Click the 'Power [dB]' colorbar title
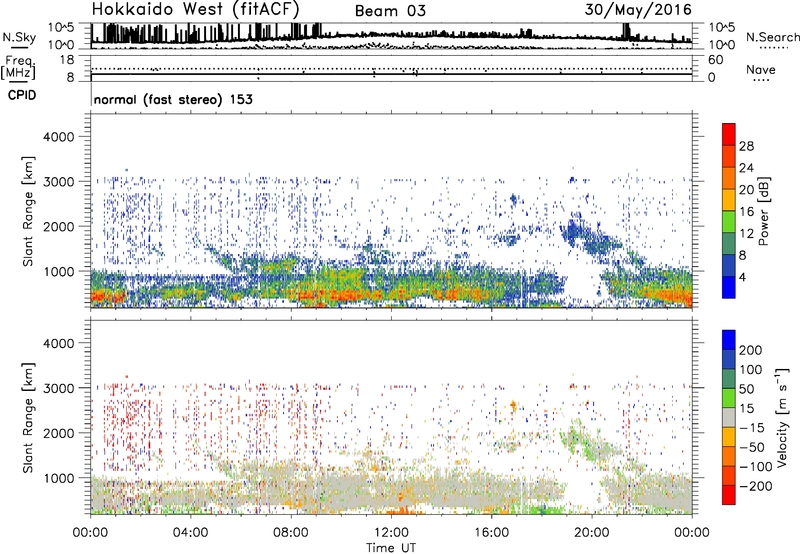 click(x=763, y=211)
